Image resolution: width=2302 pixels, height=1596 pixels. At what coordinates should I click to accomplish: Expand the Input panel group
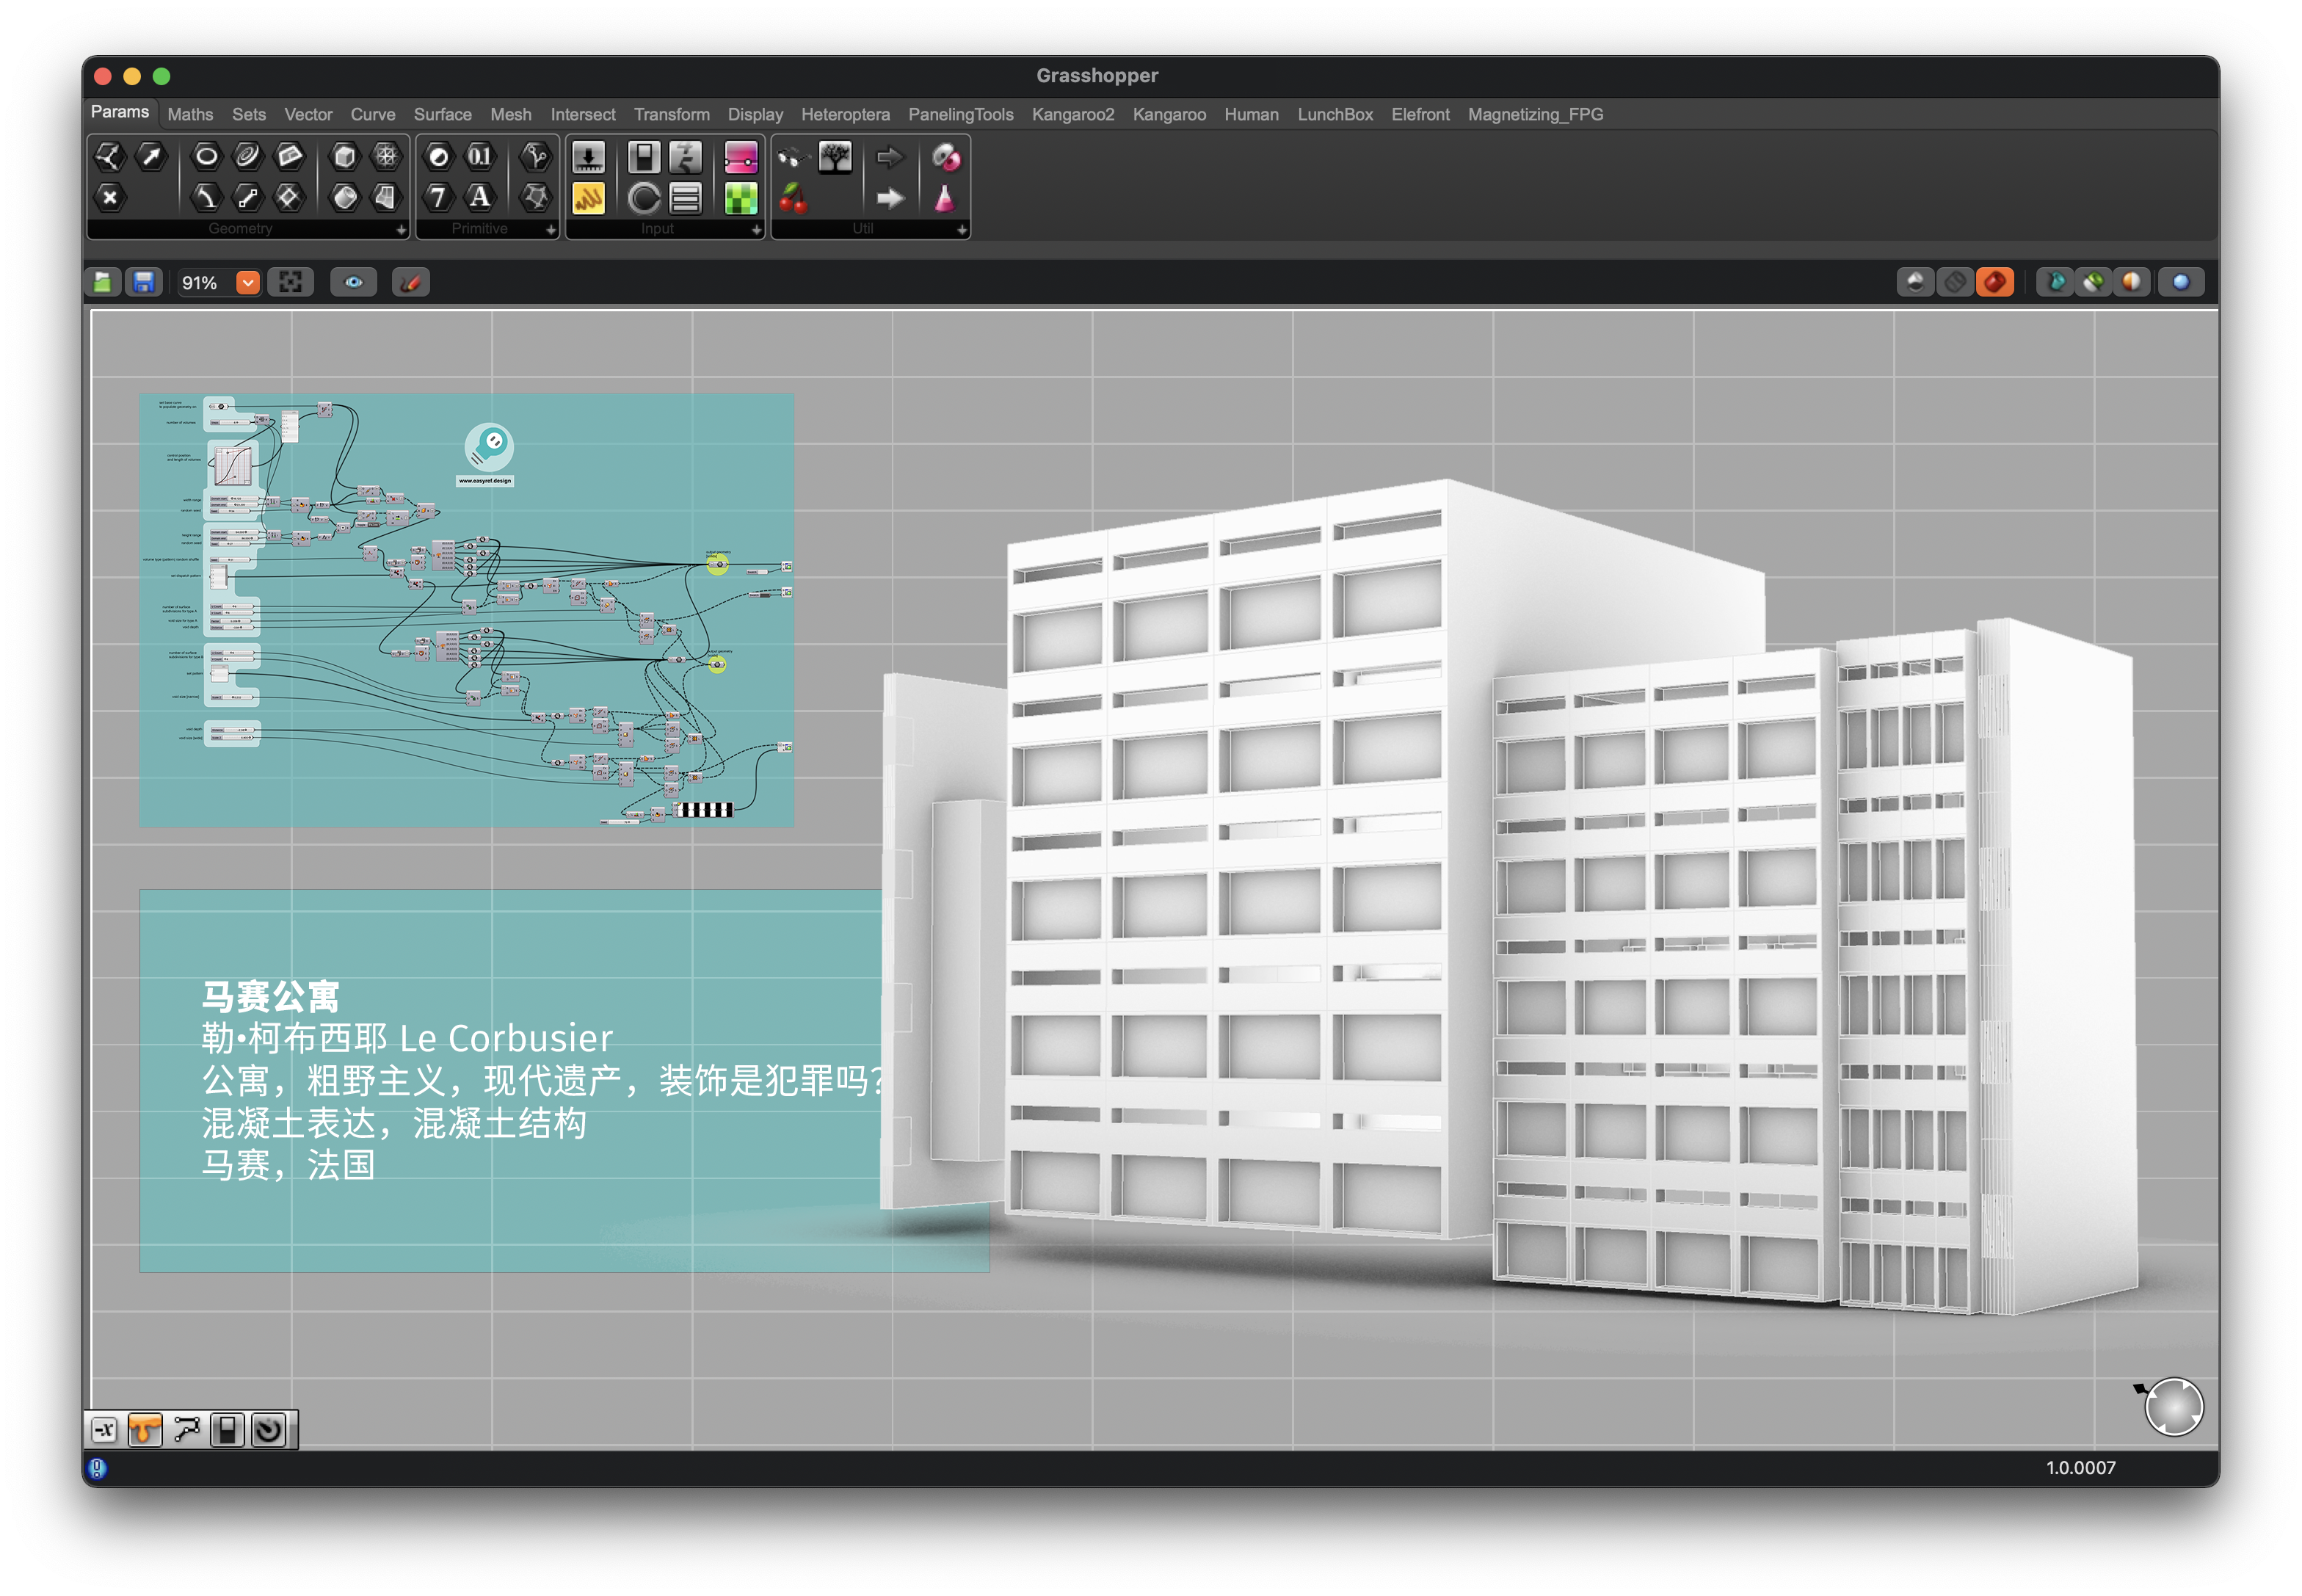(756, 230)
